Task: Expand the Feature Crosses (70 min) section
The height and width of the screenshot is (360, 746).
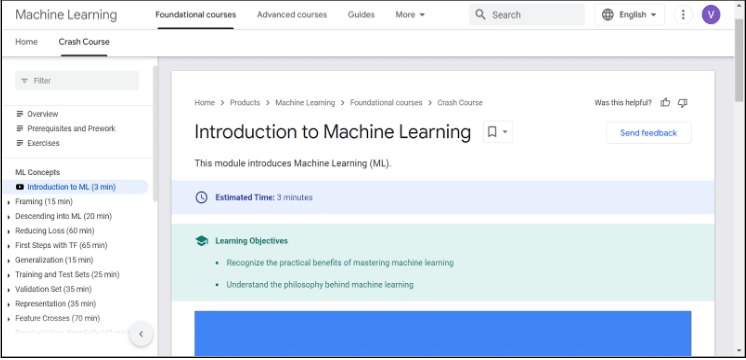Action: click(x=9, y=319)
